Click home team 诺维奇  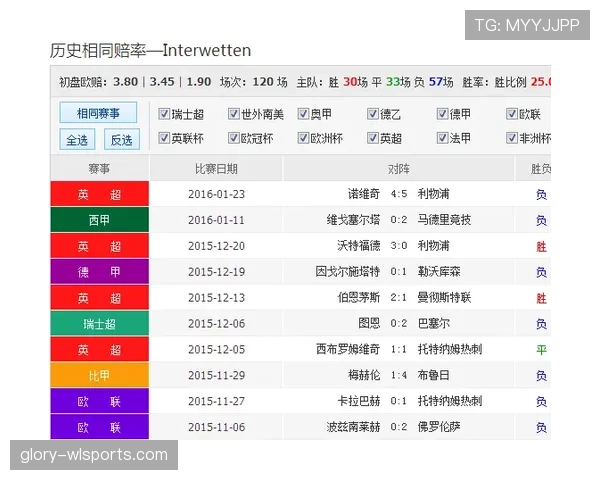pyautogui.click(x=364, y=194)
